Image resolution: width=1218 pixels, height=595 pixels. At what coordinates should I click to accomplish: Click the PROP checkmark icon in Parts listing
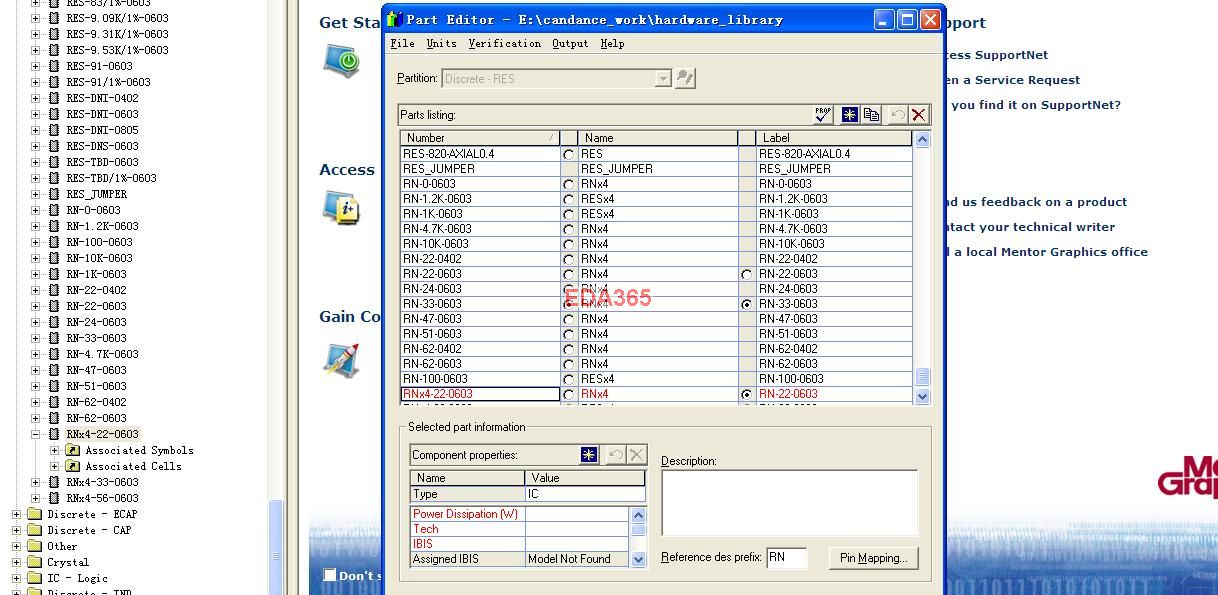click(x=823, y=115)
